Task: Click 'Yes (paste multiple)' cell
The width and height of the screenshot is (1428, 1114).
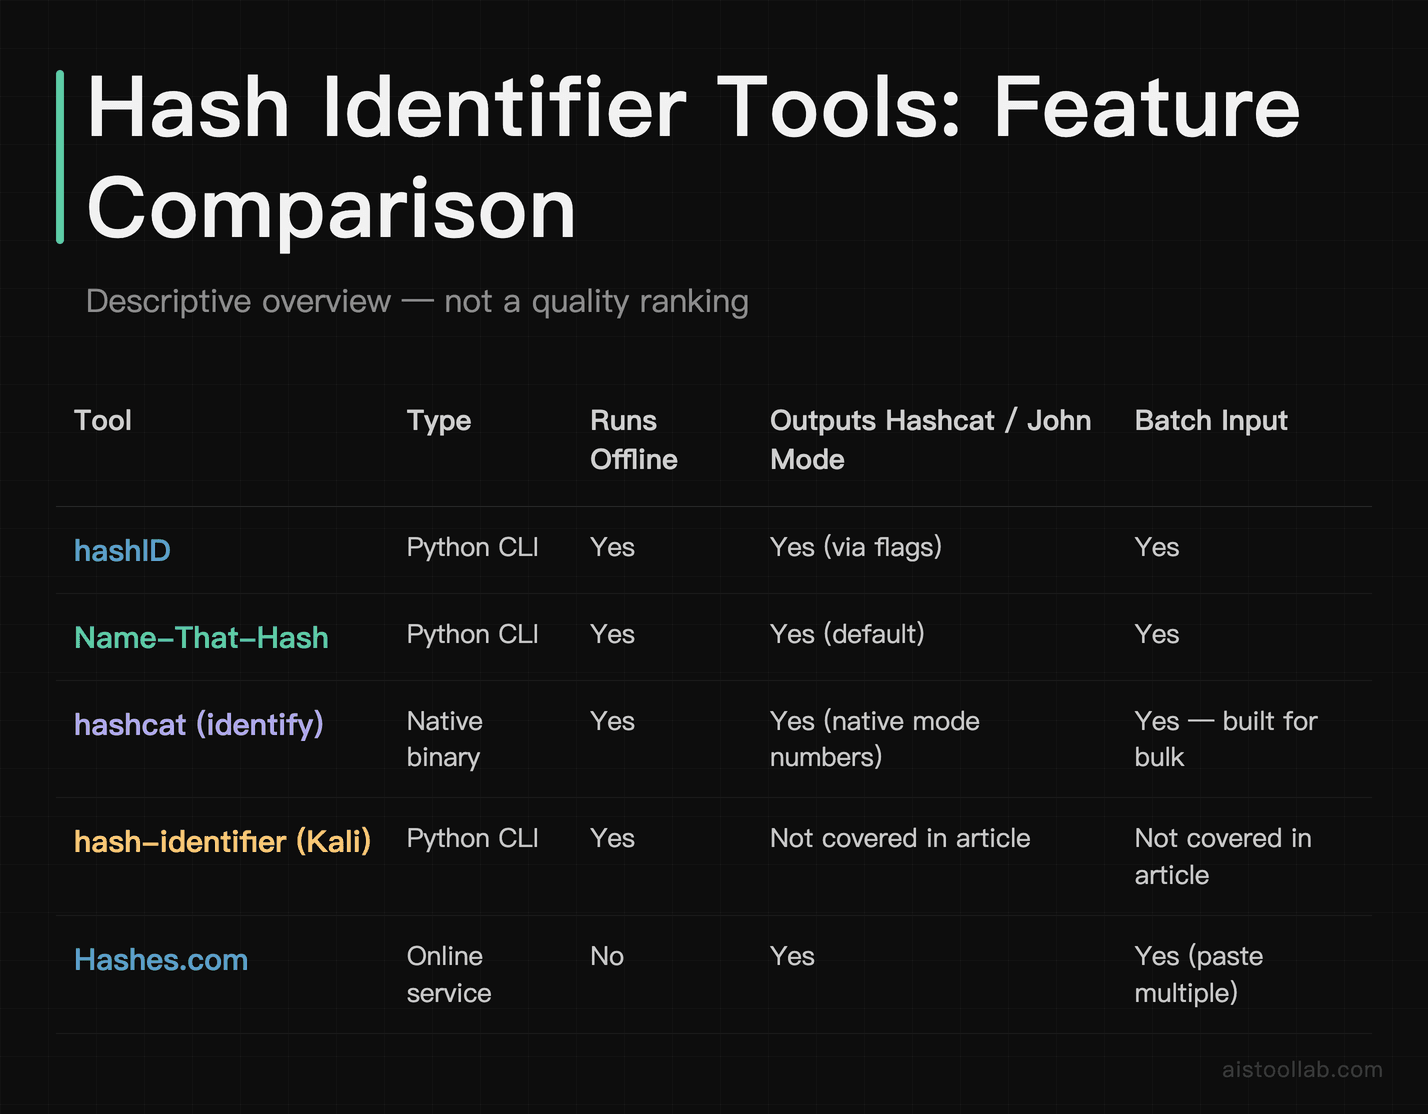Action: 1199,974
